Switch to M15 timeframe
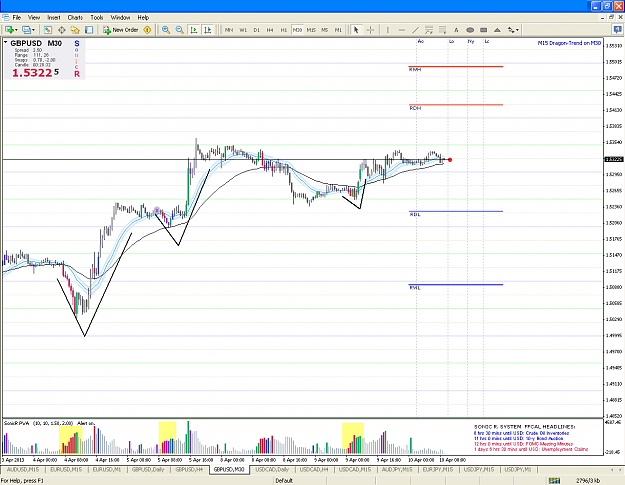Image resolution: width=625 pixels, height=485 pixels. [311, 30]
